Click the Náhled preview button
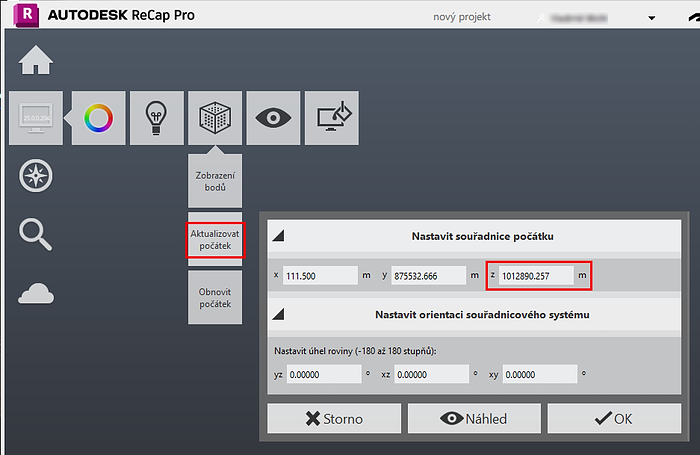This screenshot has height=455, width=700. 474,419
